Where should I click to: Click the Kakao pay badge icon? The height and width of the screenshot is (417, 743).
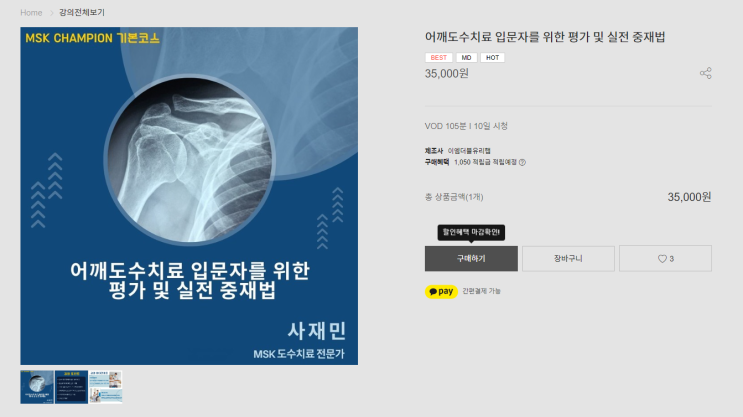[x=441, y=291]
